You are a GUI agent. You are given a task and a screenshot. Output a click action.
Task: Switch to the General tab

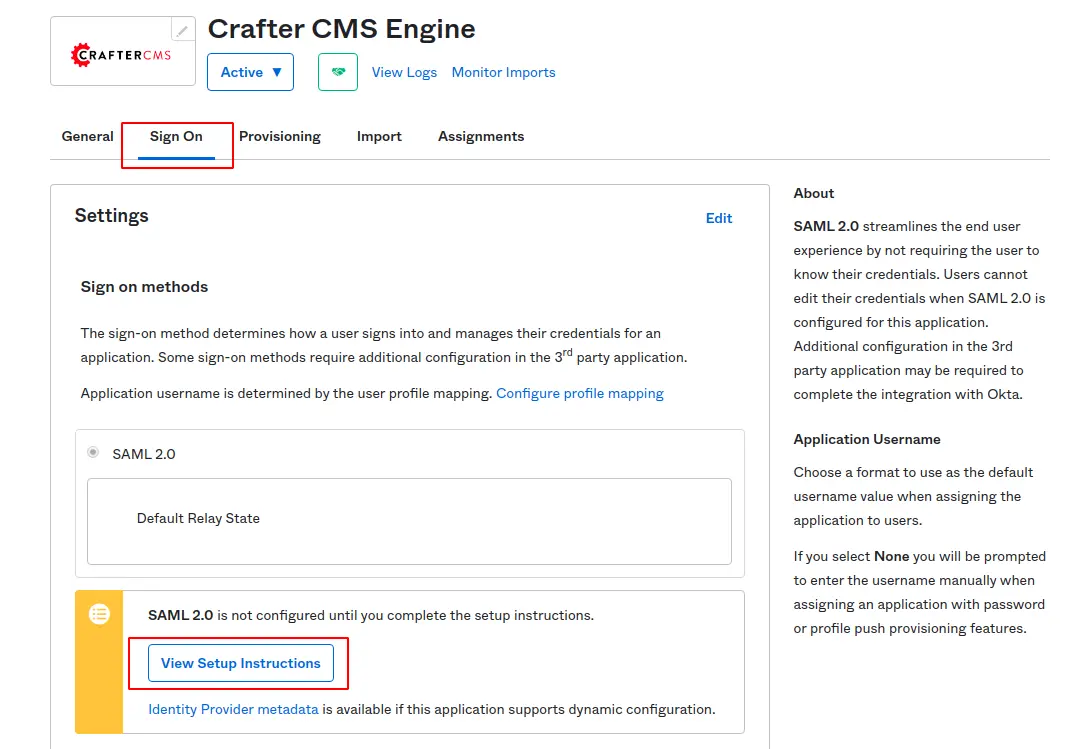88,136
